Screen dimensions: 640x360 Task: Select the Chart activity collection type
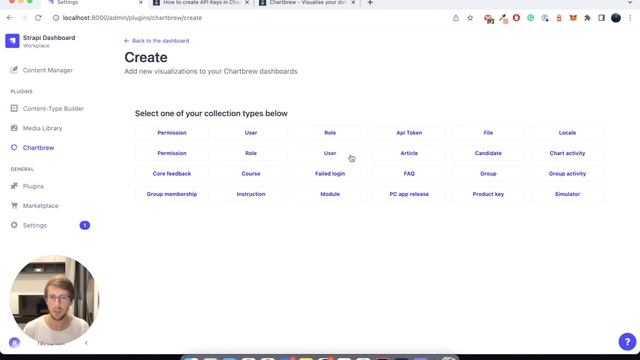click(x=567, y=153)
